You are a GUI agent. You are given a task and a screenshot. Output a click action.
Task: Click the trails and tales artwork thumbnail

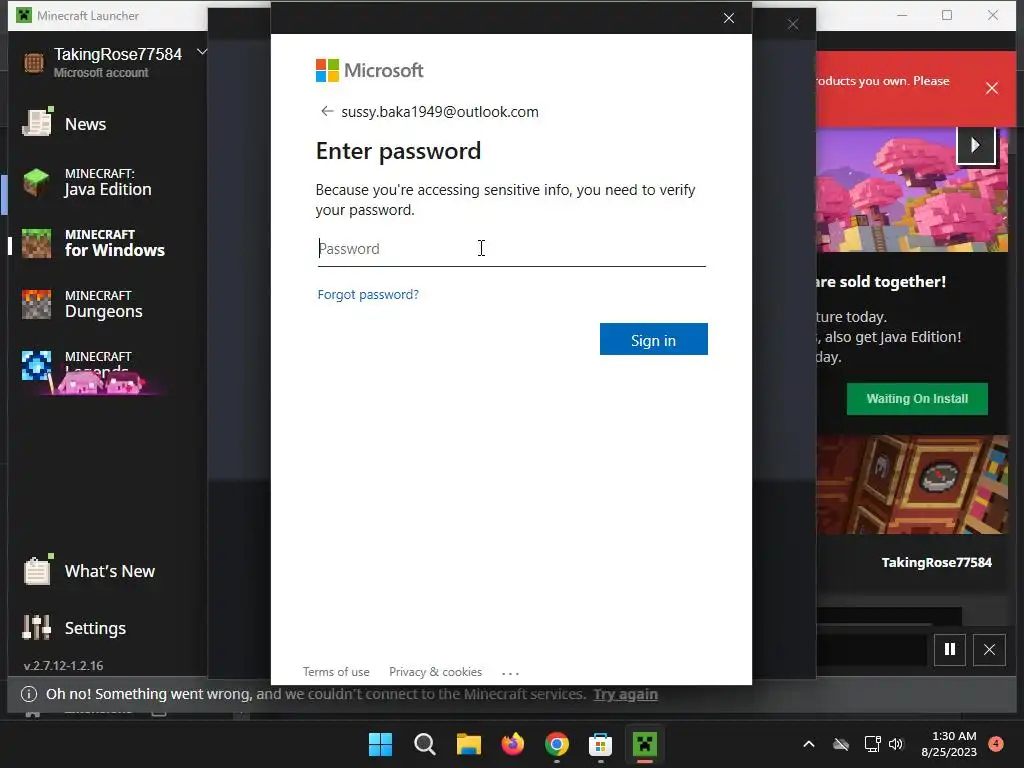912,485
